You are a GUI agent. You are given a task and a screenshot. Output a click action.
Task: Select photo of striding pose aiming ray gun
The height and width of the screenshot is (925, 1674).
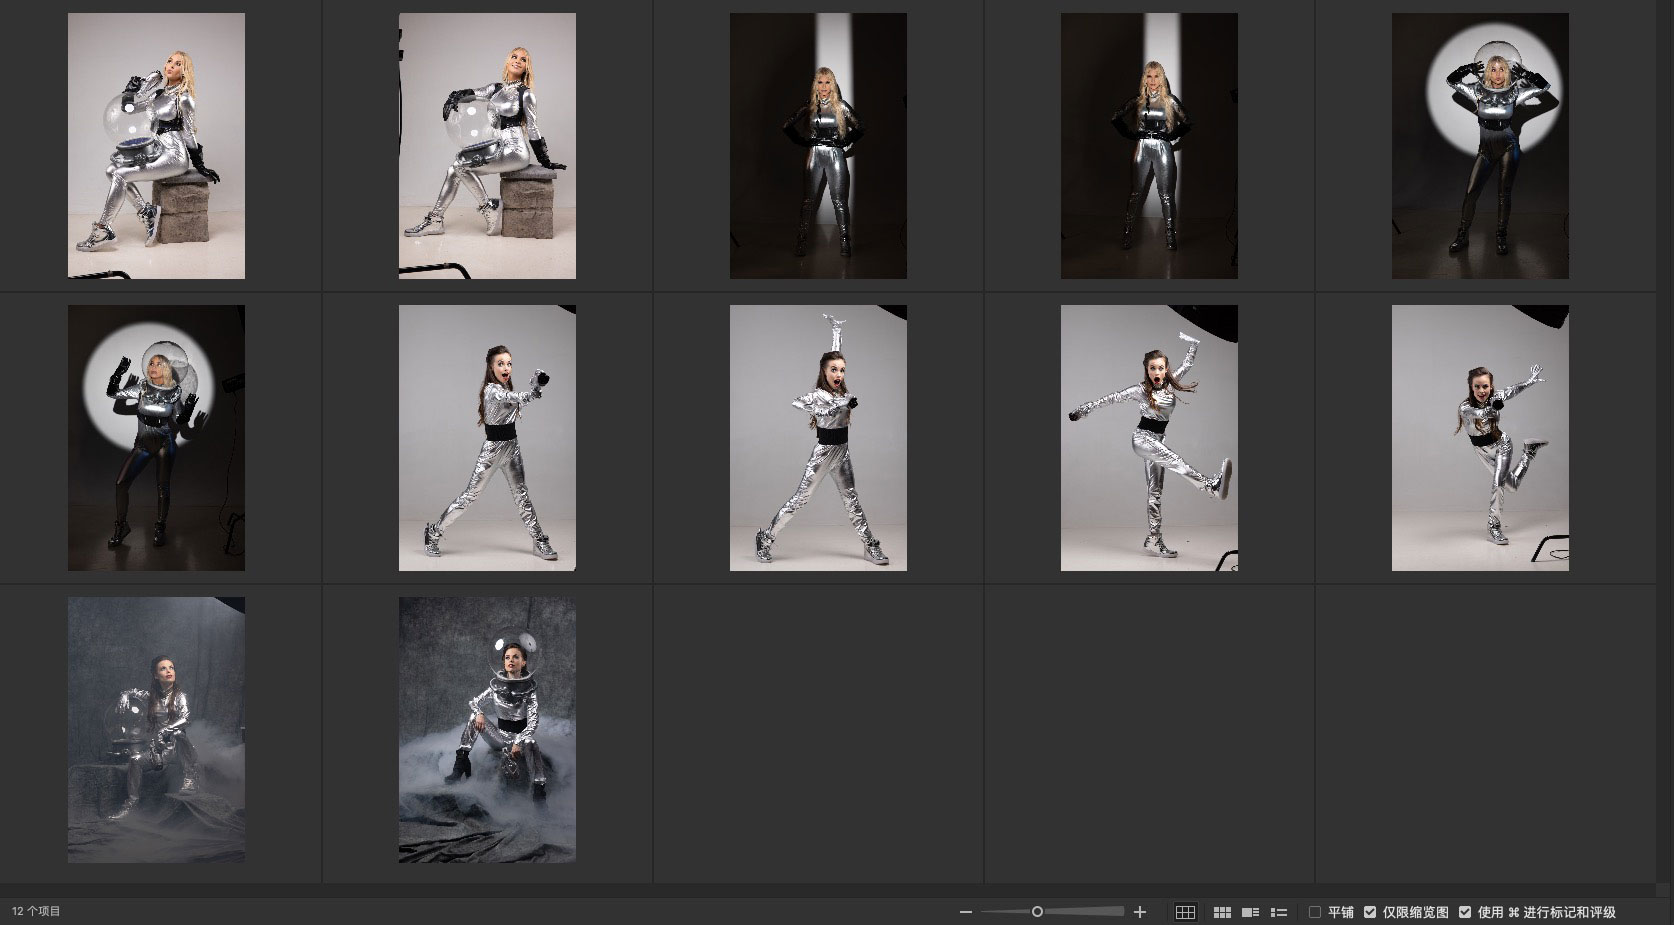click(487, 438)
